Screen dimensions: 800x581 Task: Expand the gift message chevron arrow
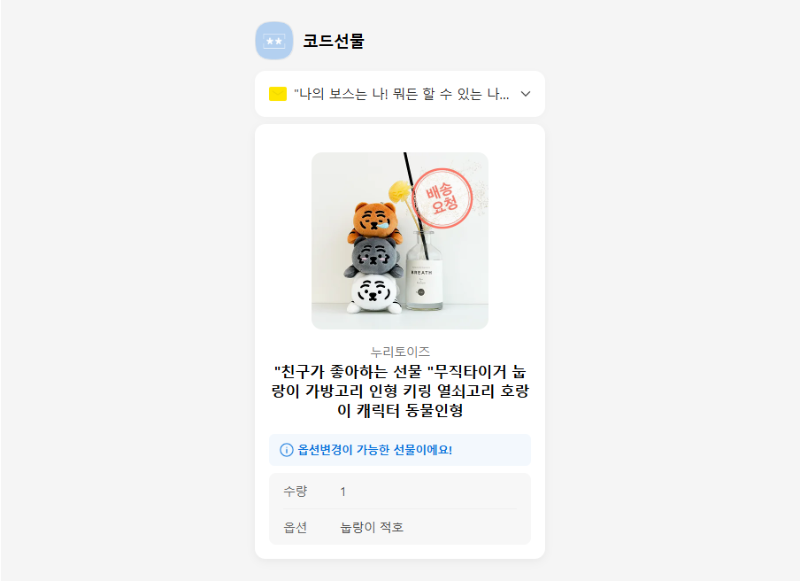coord(526,94)
